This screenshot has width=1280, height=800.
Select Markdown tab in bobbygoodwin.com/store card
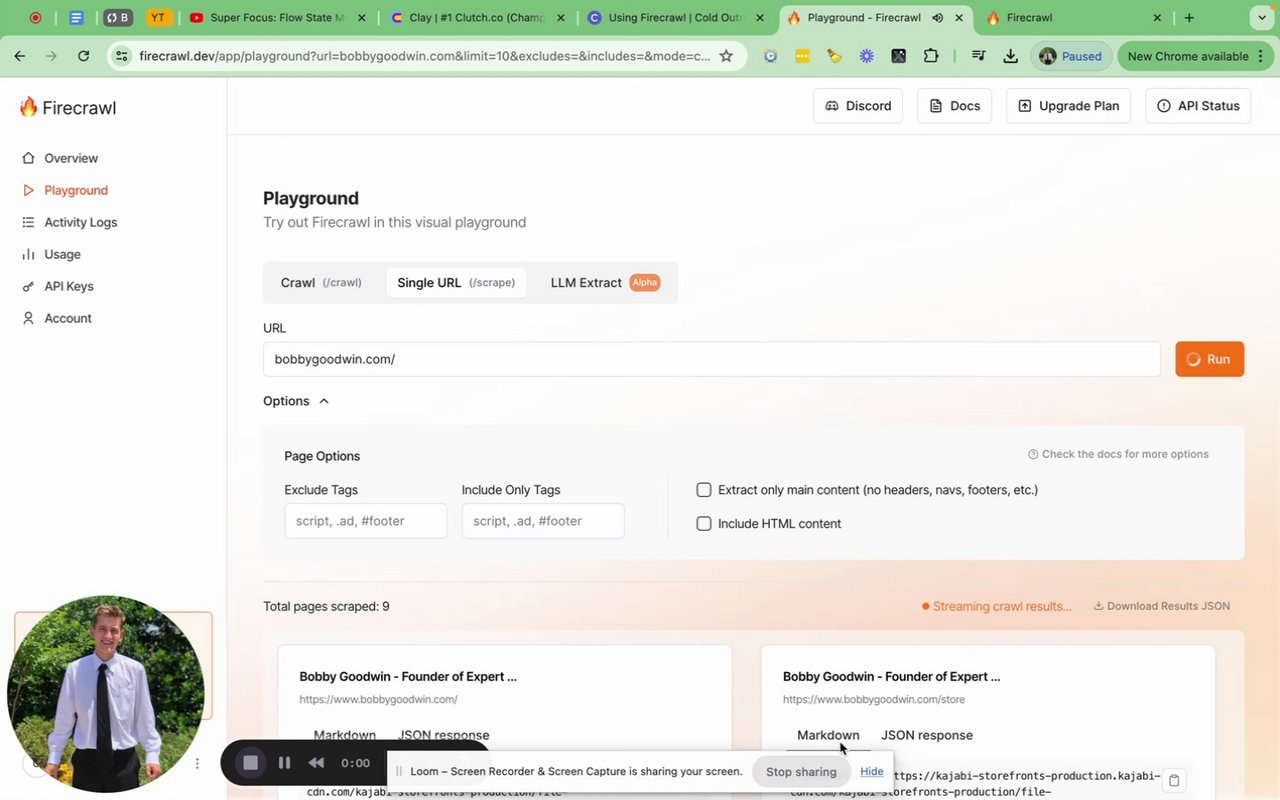[x=828, y=735]
